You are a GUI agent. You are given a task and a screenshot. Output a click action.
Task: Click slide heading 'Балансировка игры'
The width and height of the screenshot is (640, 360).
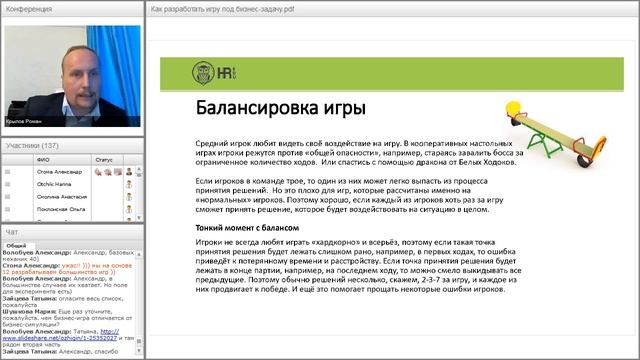point(280,108)
